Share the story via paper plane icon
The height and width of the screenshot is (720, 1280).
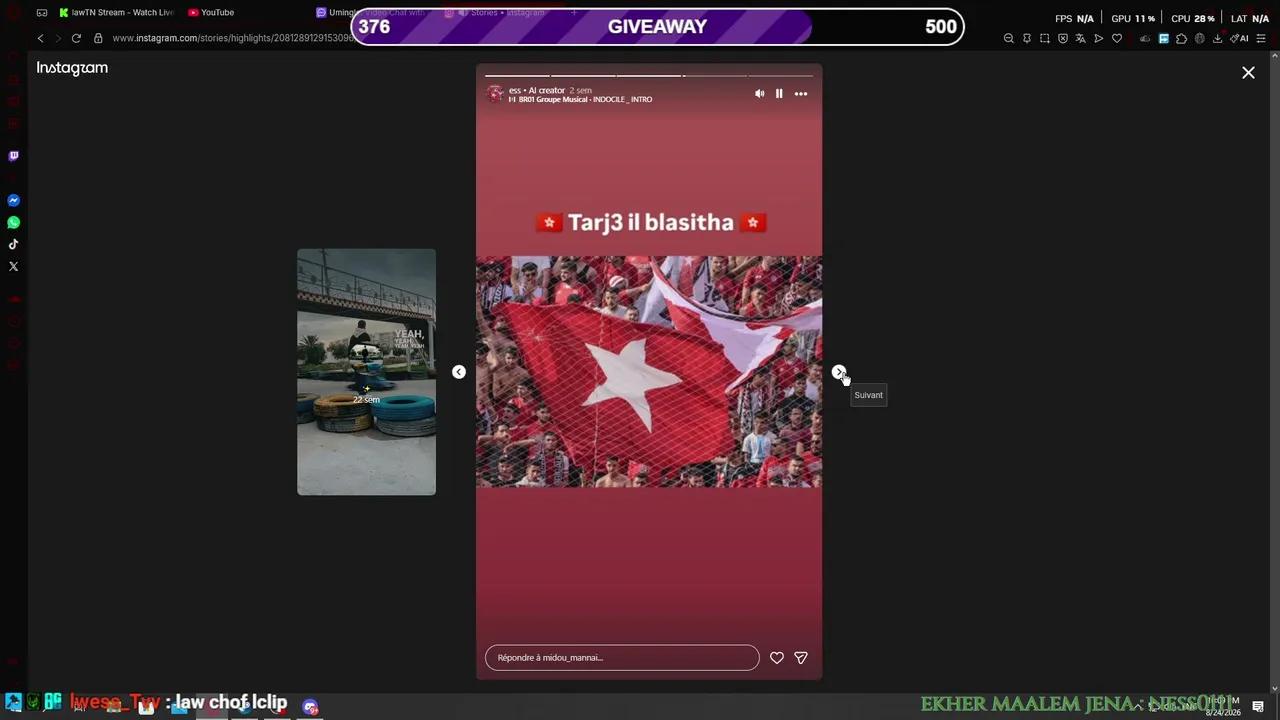tap(801, 658)
